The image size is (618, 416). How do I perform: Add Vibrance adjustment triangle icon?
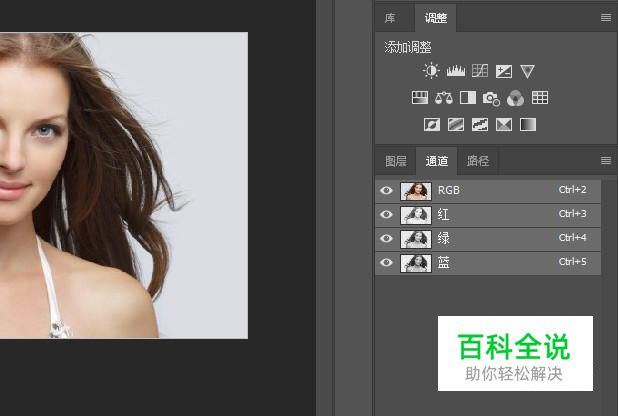pyautogui.click(x=527, y=71)
